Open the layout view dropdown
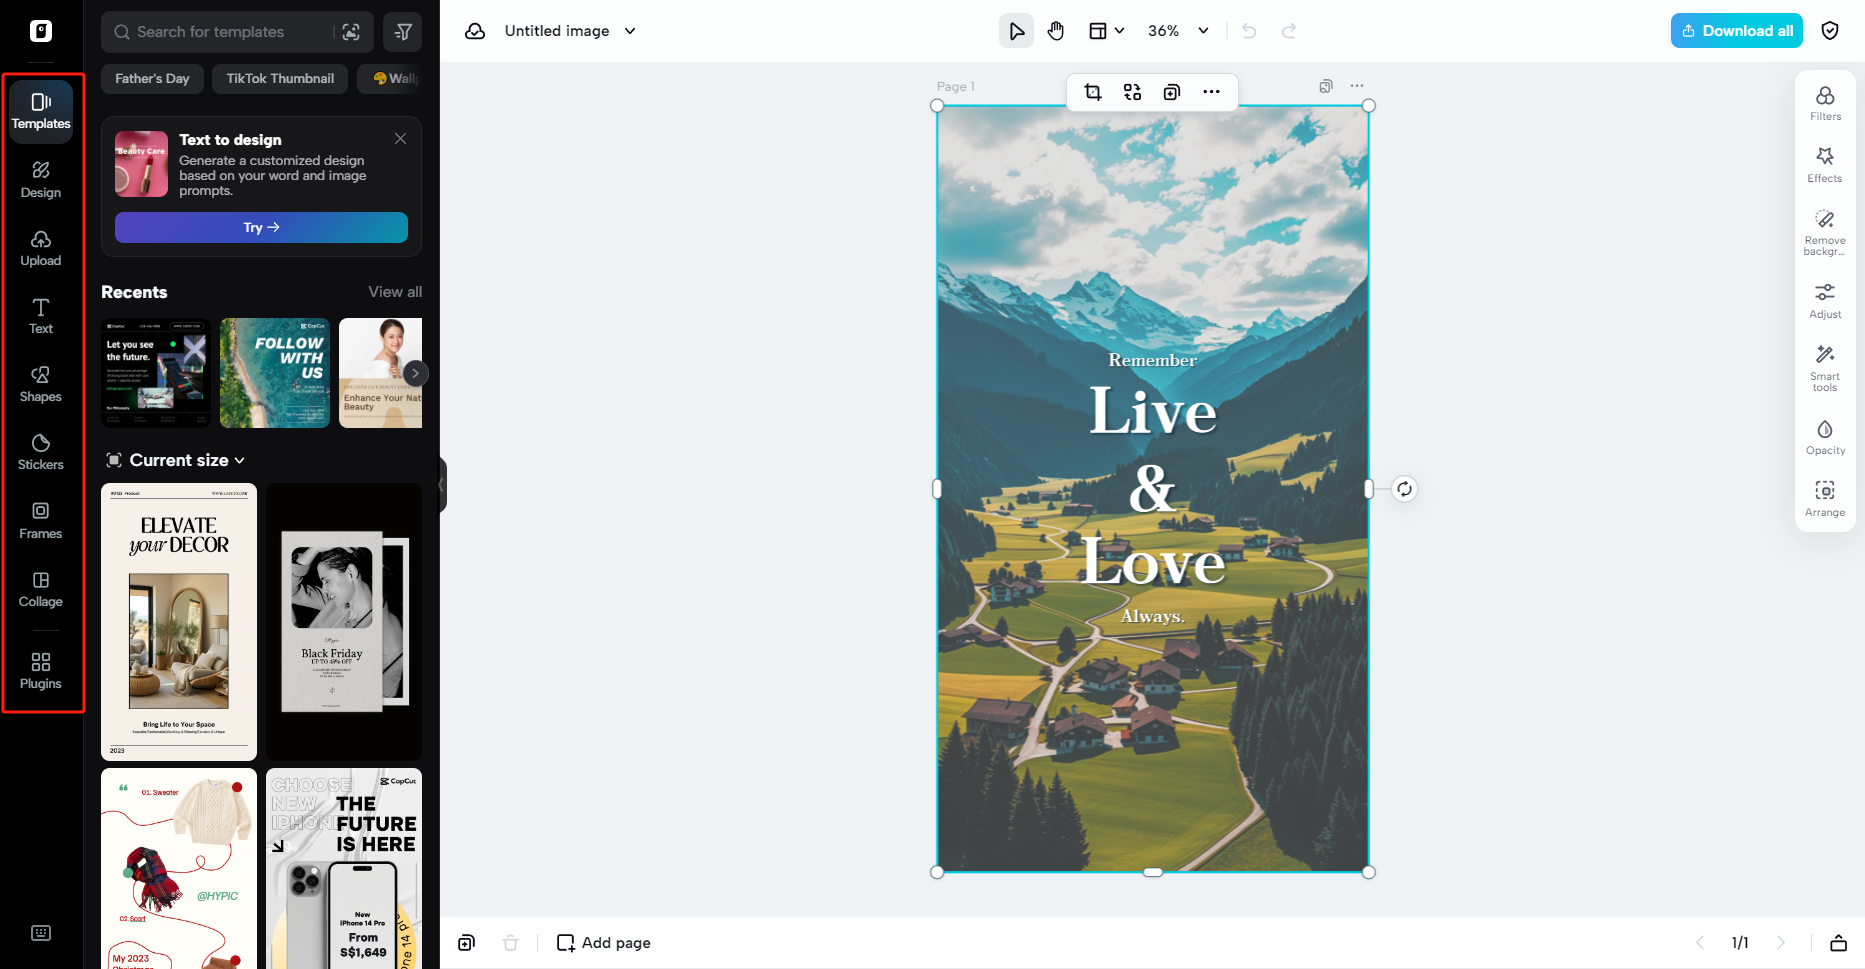This screenshot has width=1865, height=969. coord(1106,31)
